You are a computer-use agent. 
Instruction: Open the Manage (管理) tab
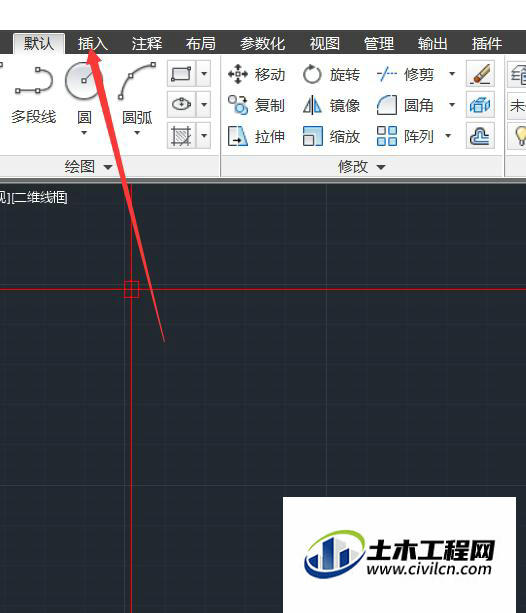(379, 43)
